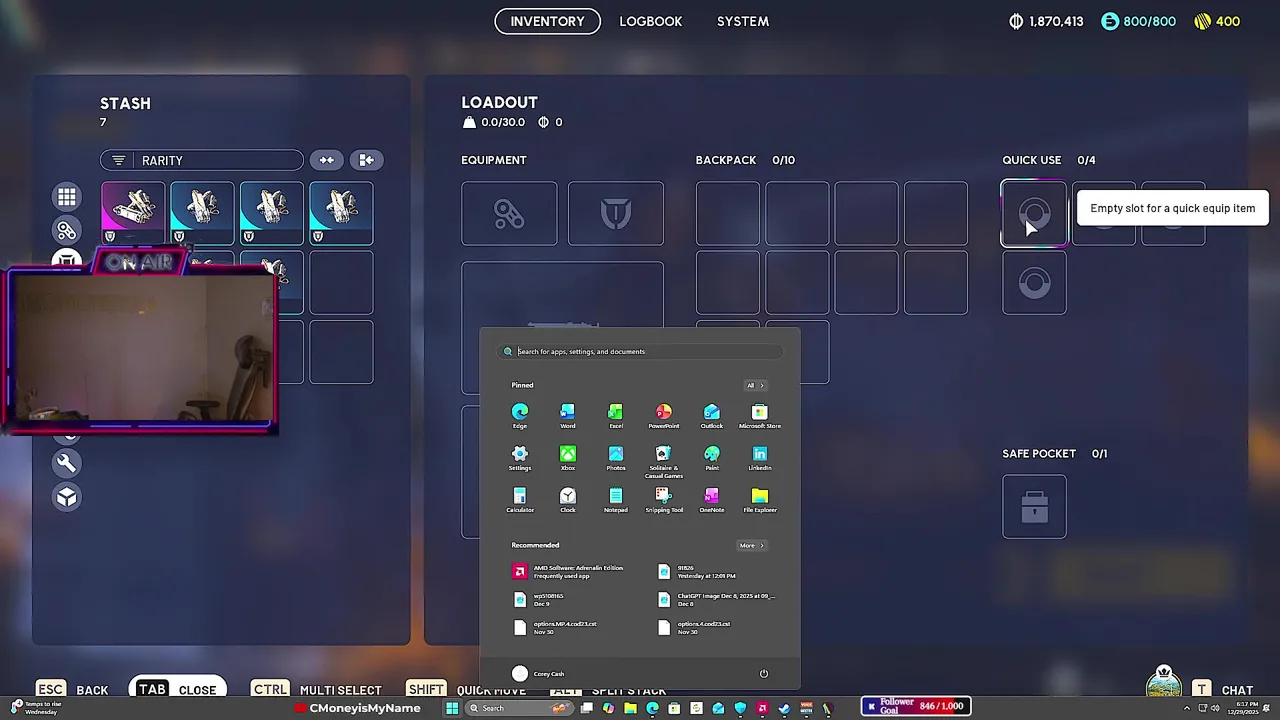Viewport: 1280px width, 720px height.
Task: Click the Windows Start button on taskbar
Action: pos(452,708)
